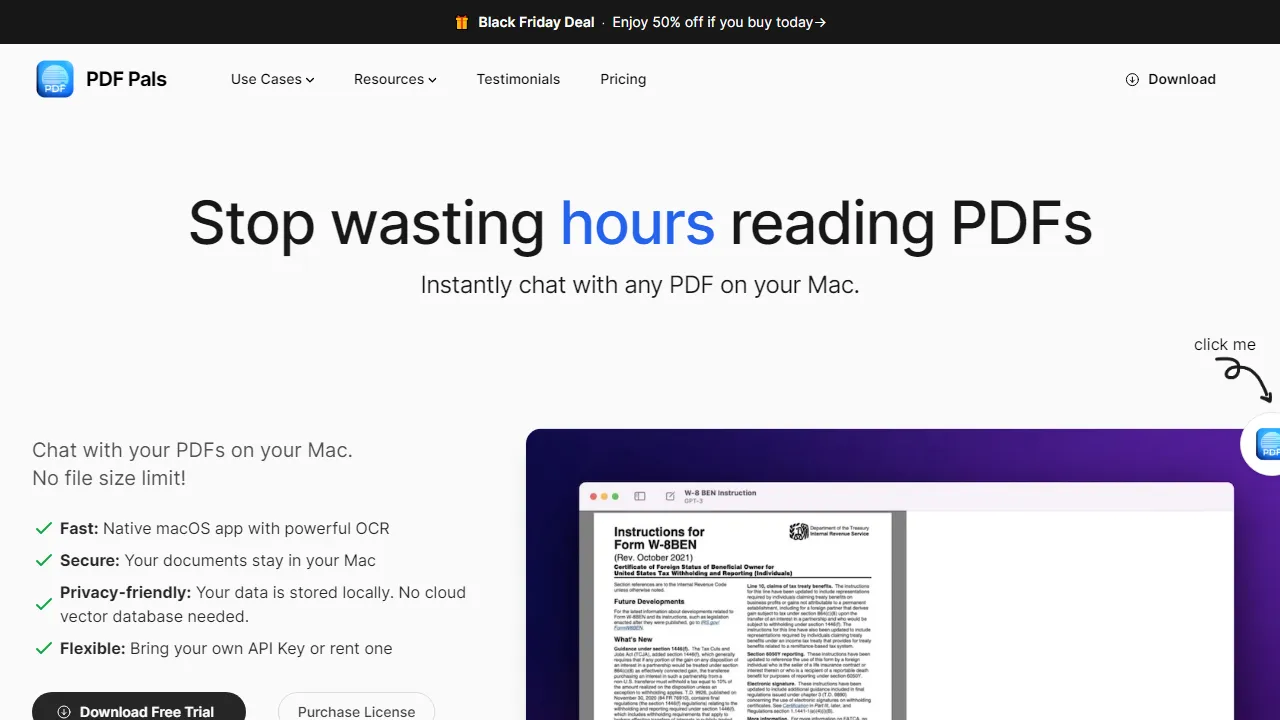Image resolution: width=1280 pixels, height=720 pixels.
Task: Click the Form W-8BEN document page
Action: [742, 617]
